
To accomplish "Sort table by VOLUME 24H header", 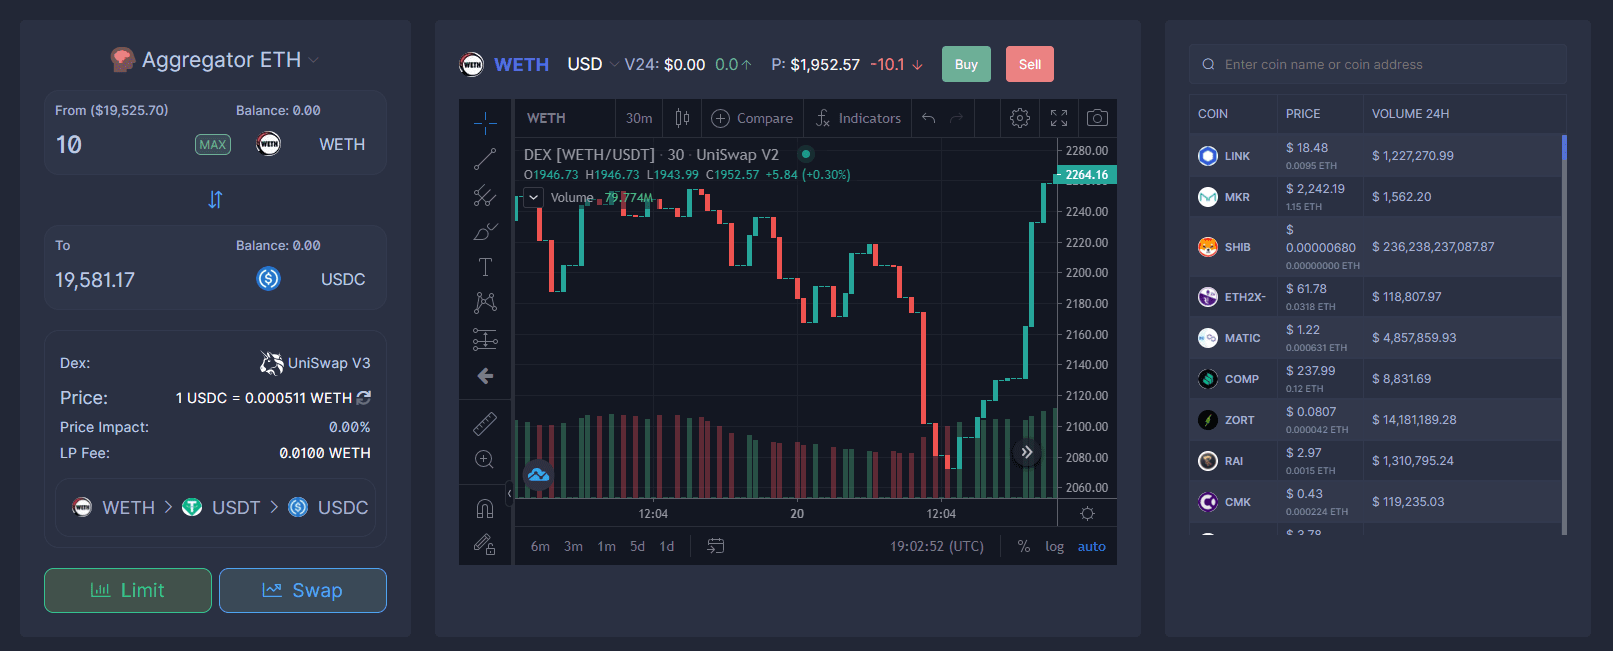I will coord(1410,114).
